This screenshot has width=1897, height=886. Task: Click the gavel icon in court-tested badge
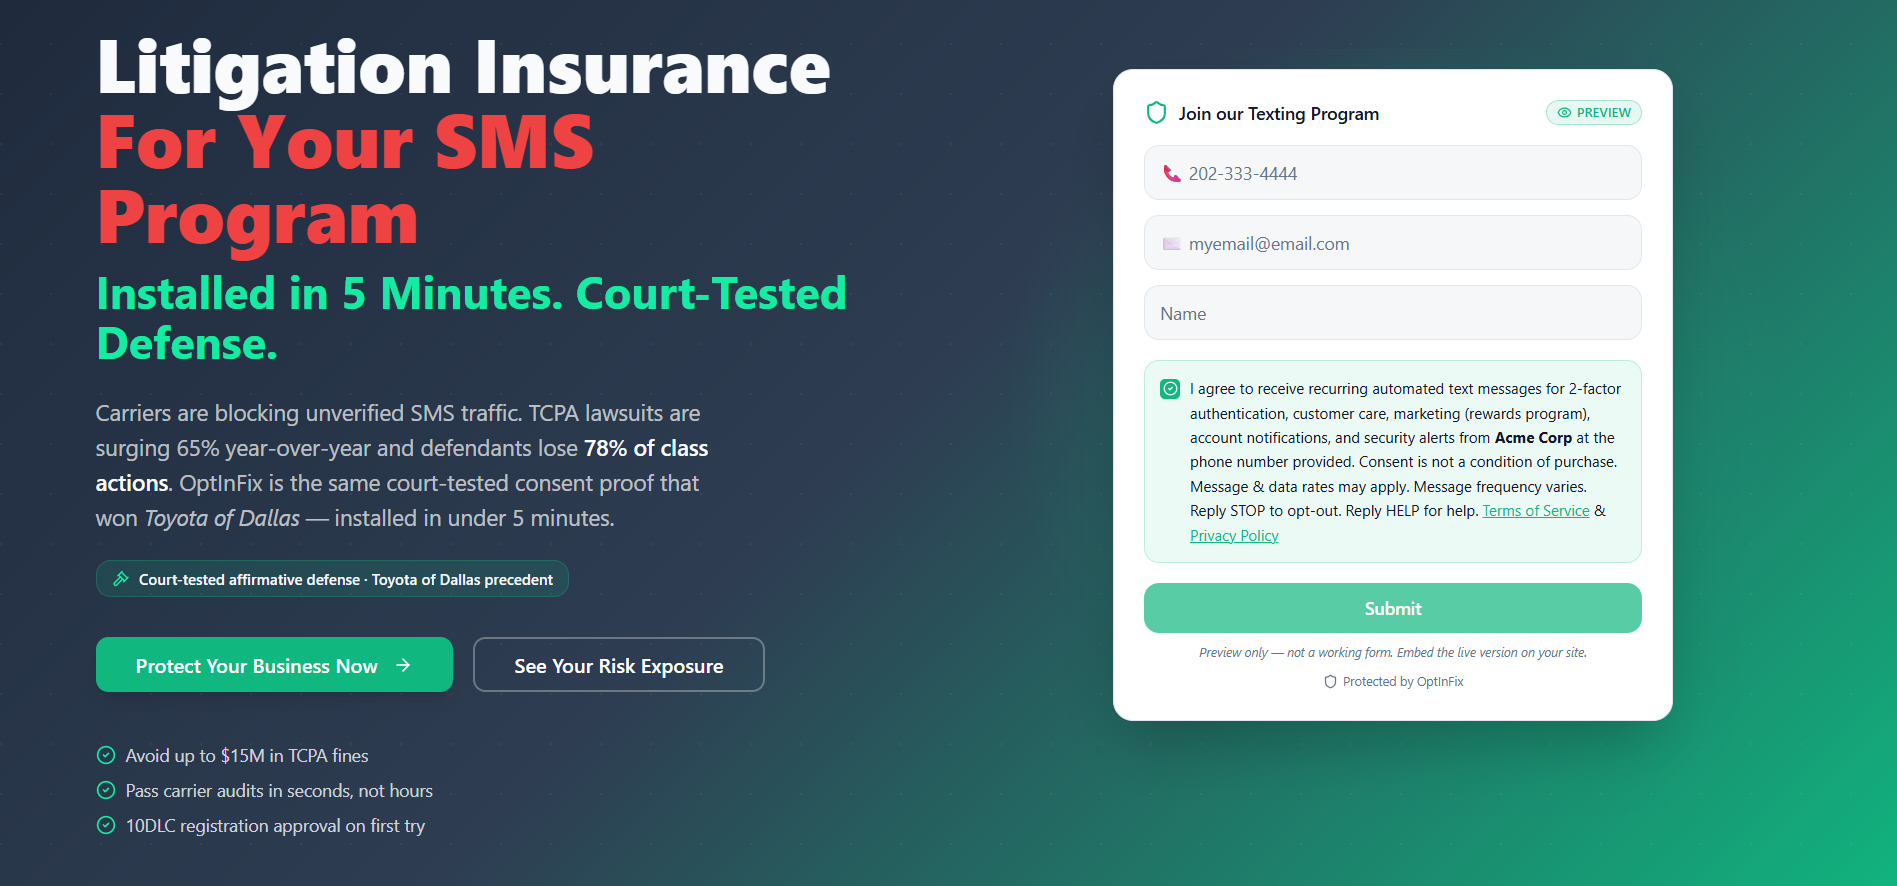(121, 579)
